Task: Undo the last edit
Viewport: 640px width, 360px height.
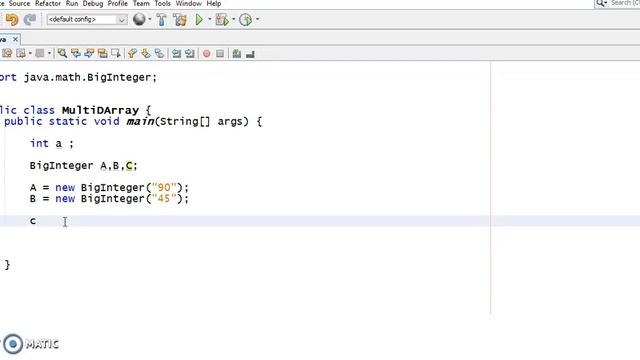Action: pyautogui.click(x=11, y=19)
